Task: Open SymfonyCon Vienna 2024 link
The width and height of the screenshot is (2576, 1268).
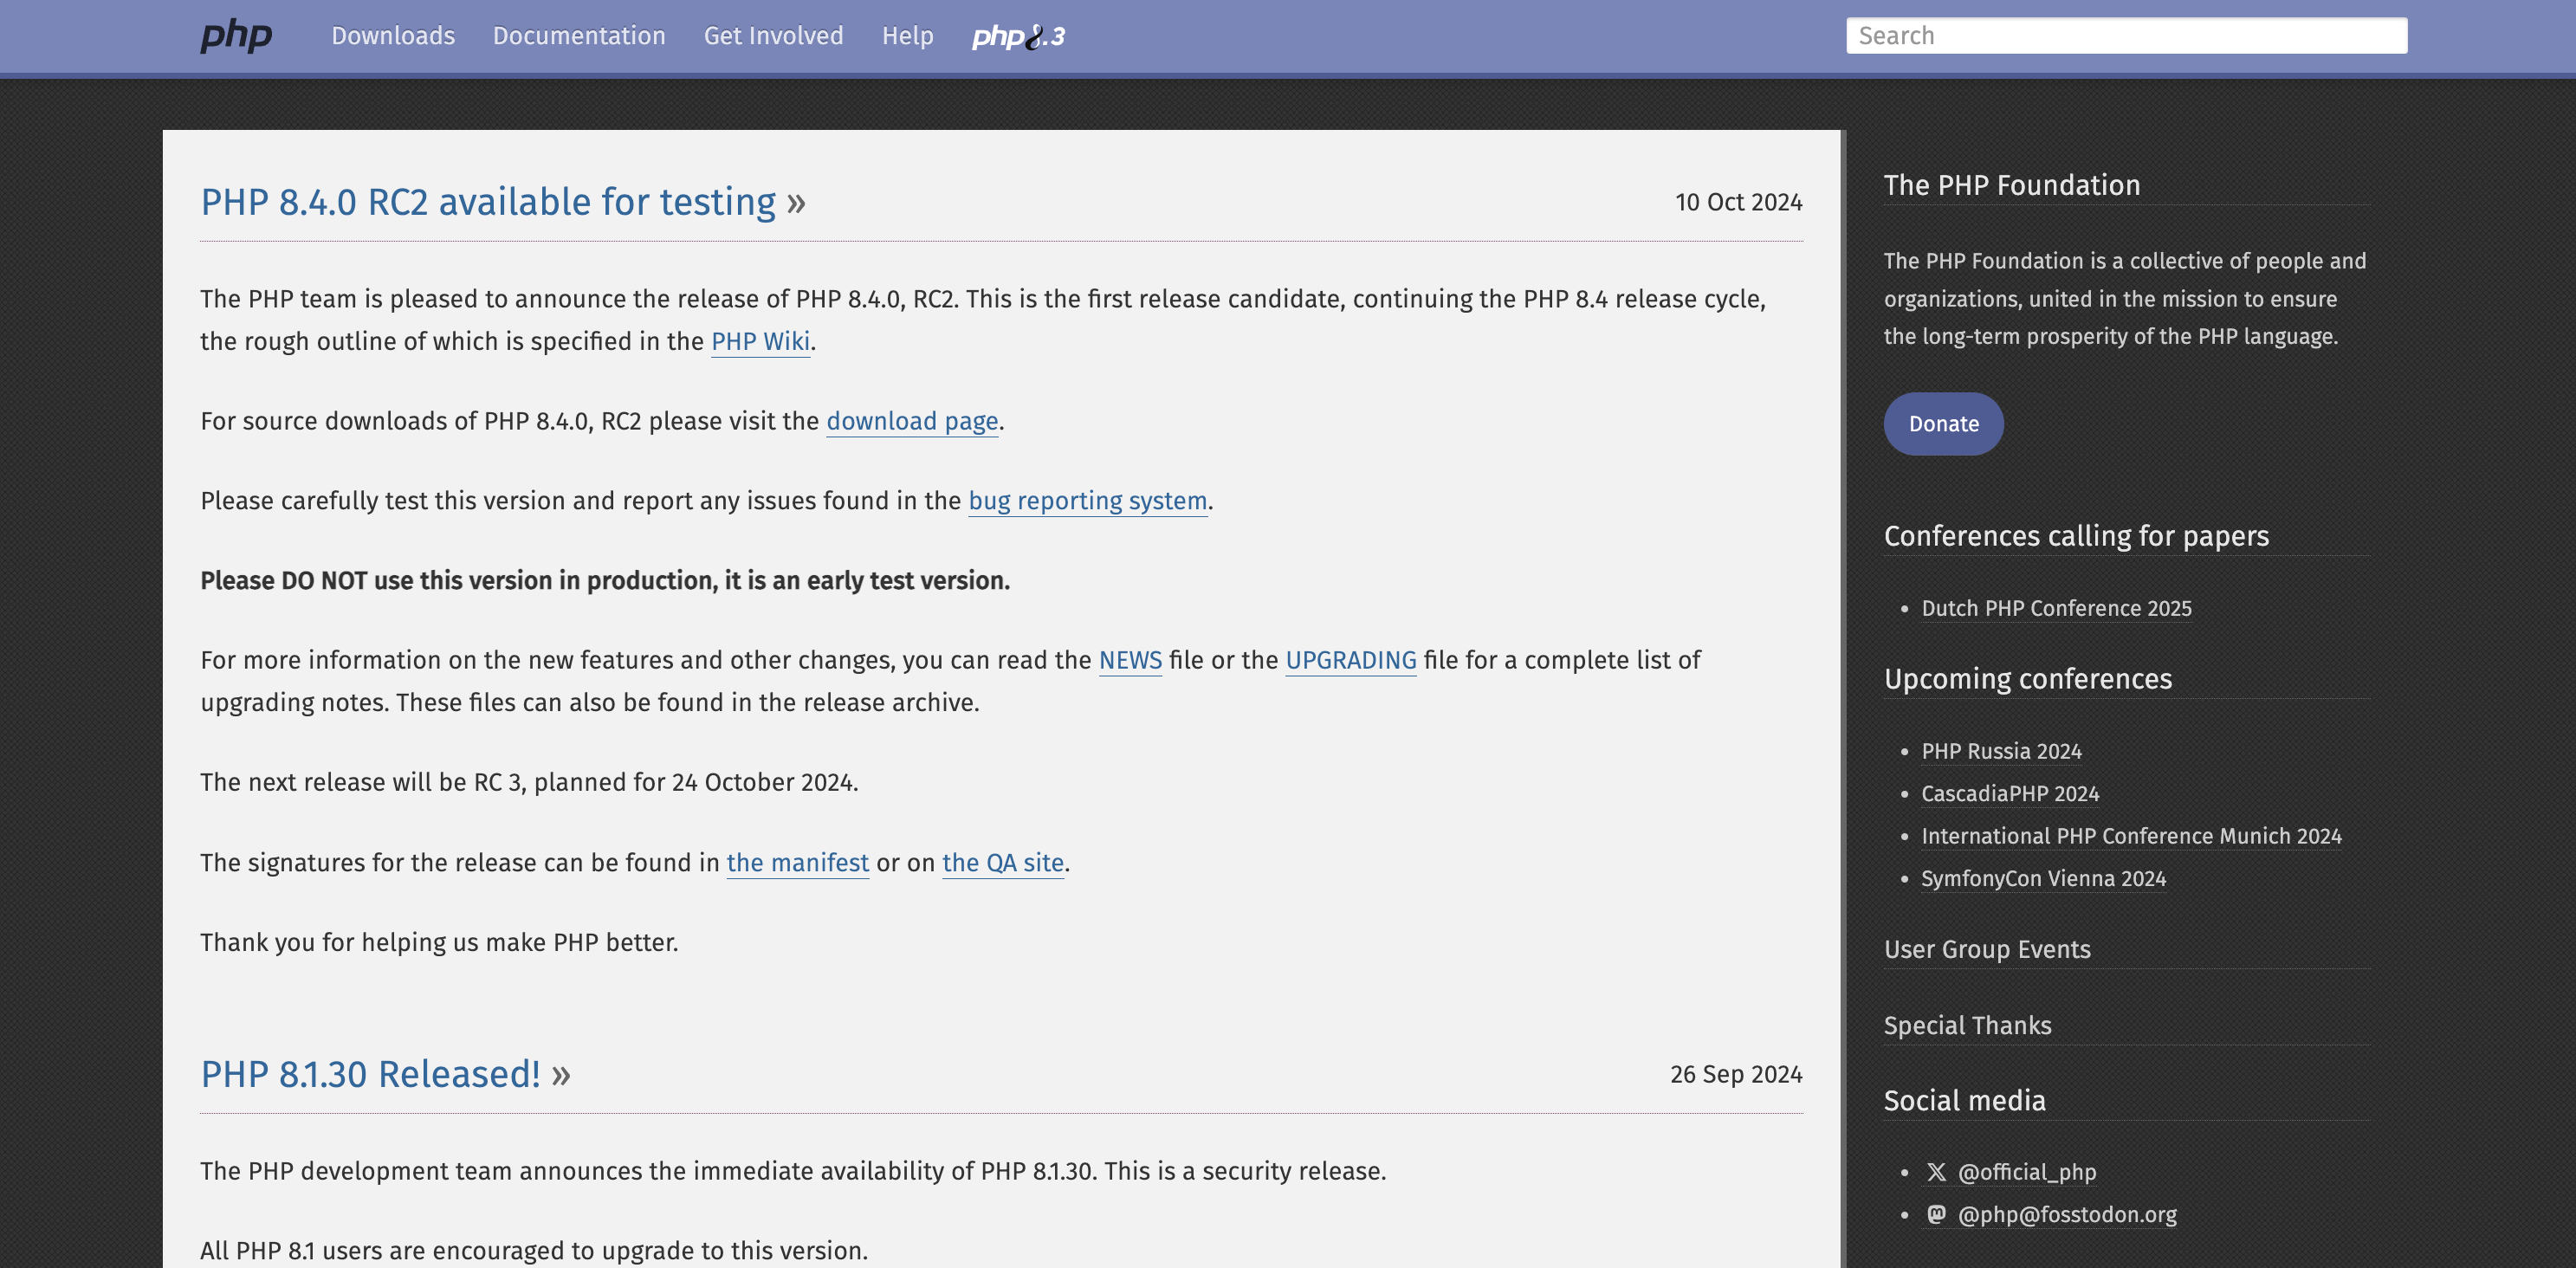Action: [2043, 879]
